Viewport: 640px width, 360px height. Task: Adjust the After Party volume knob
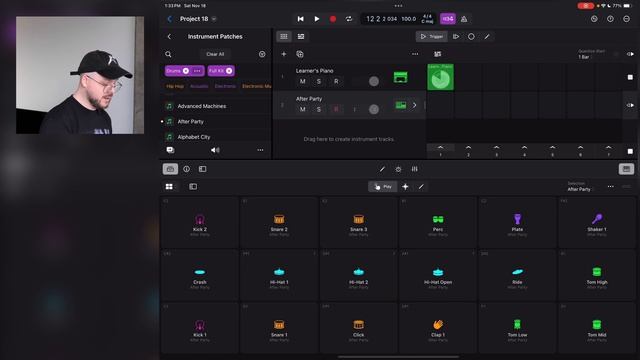[x=373, y=109]
